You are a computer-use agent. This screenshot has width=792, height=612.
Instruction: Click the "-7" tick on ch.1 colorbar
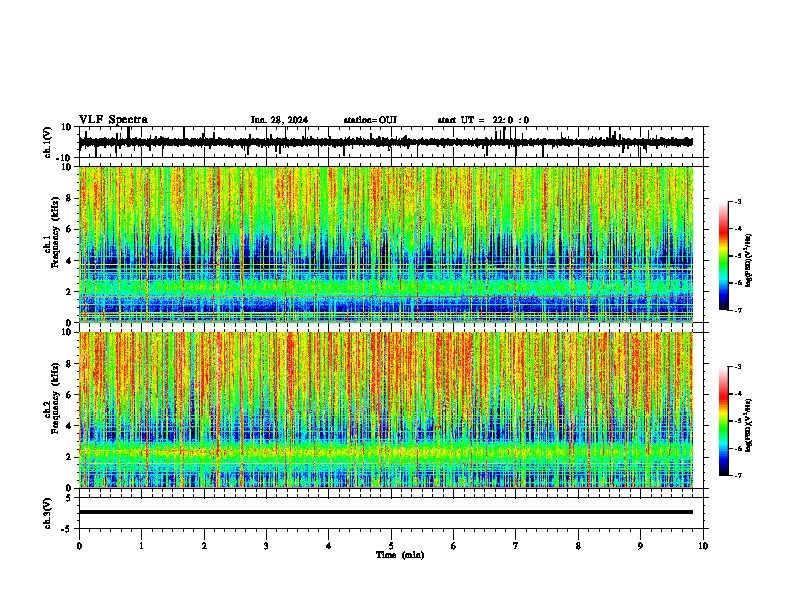click(737, 310)
